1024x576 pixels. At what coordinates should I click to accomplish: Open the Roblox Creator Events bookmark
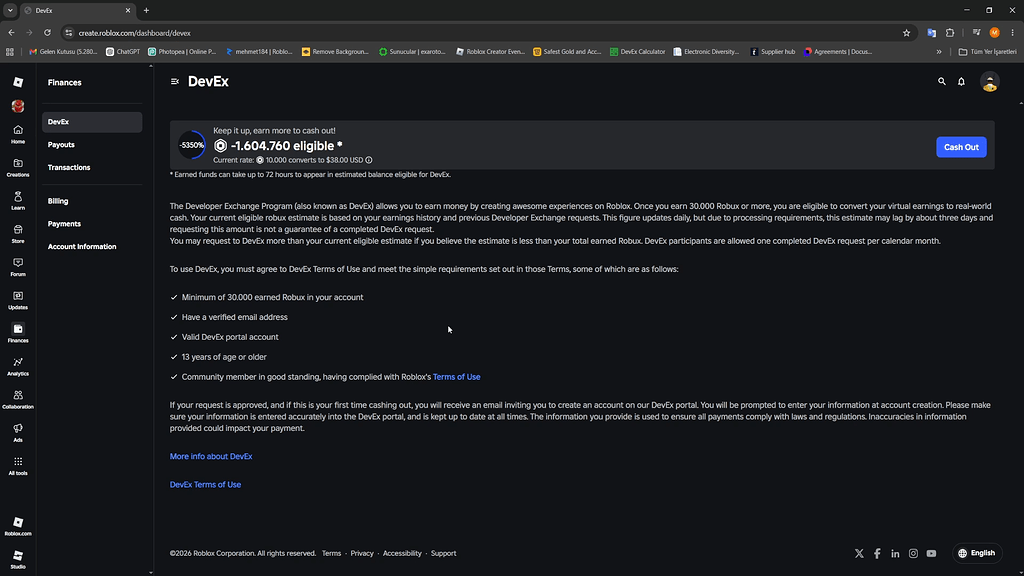(x=490, y=52)
